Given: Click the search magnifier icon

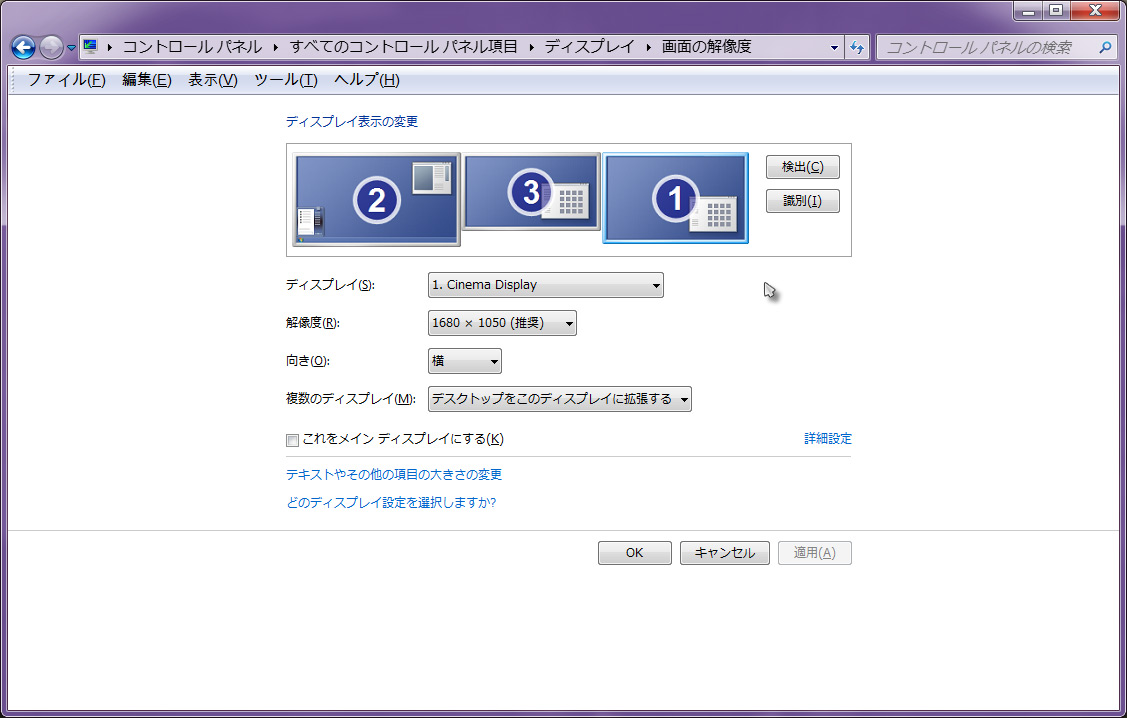Looking at the screenshot, I should pyautogui.click(x=1105, y=47).
